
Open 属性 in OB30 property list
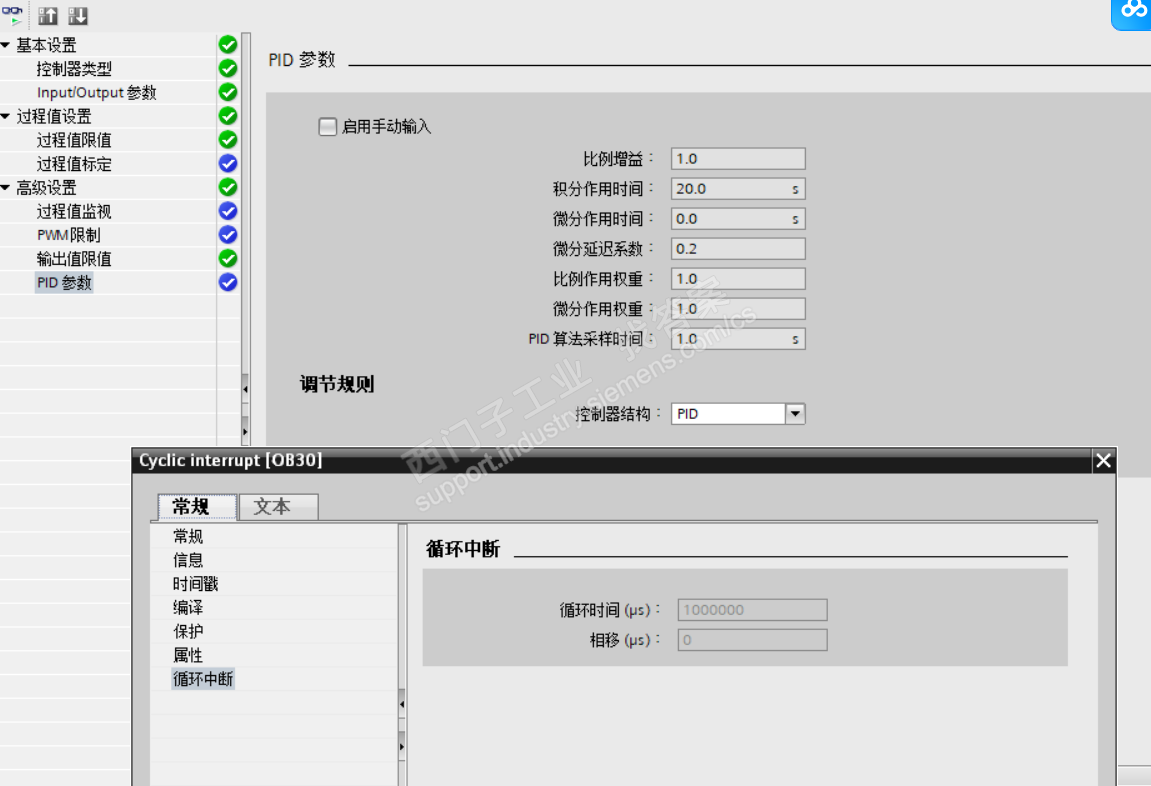pyautogui.click(x=188, y=655)
